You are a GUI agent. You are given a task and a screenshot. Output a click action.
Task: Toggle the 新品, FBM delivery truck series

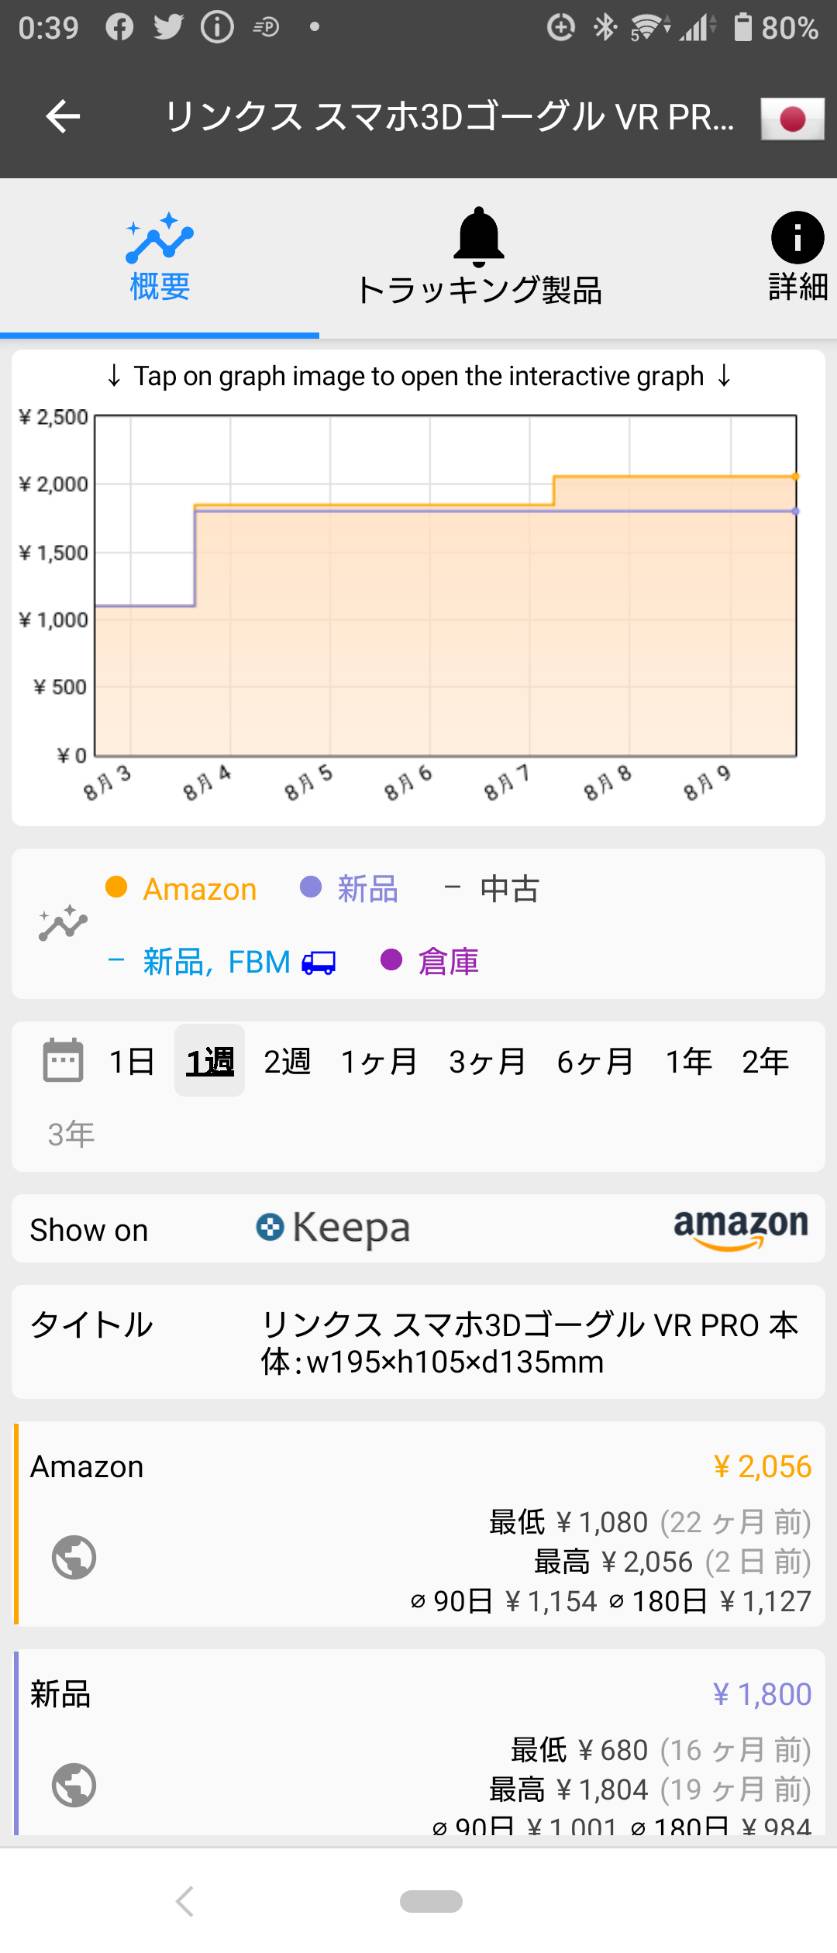221,962
